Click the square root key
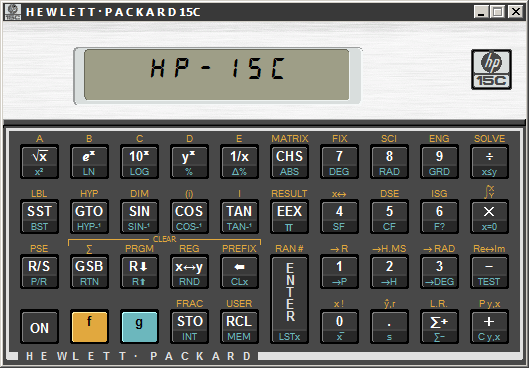 39,162
